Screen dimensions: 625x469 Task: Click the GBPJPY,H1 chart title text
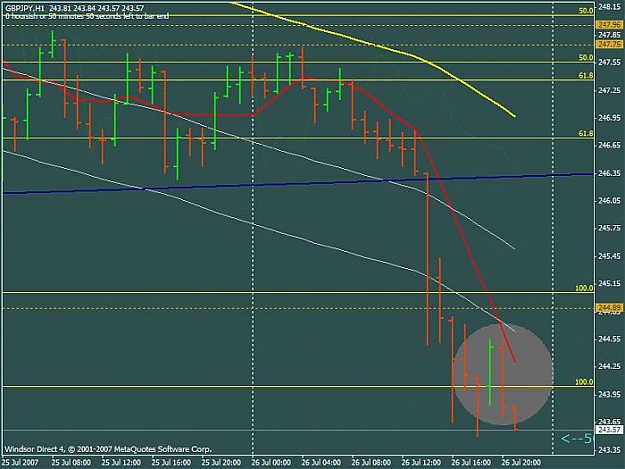click(25, 8)
